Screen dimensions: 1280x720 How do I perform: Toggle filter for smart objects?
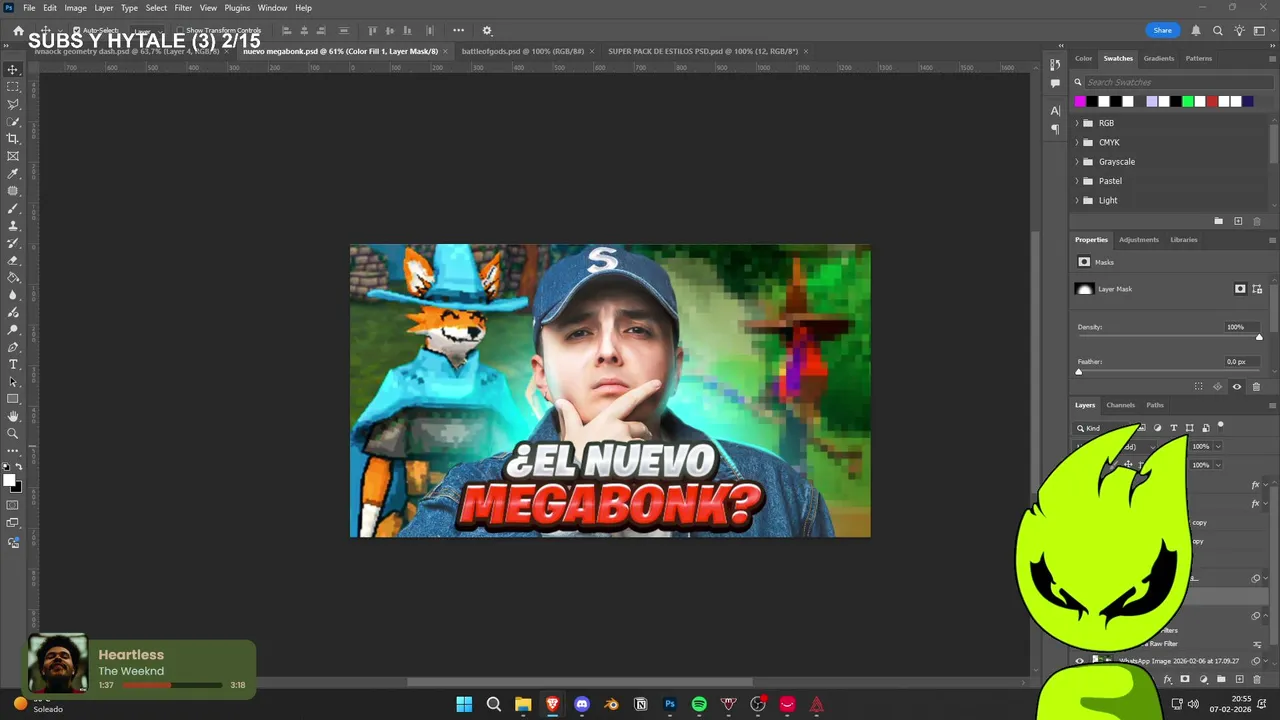1205,428
